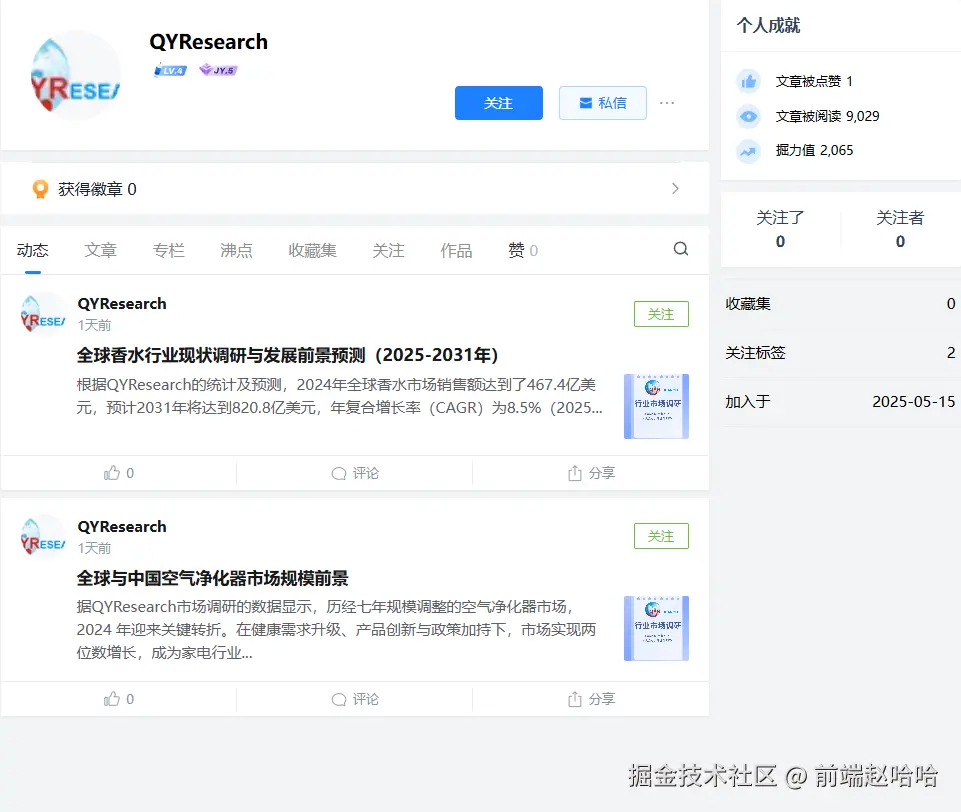Click the 文章被阅读 views icon

pos(750,116)
